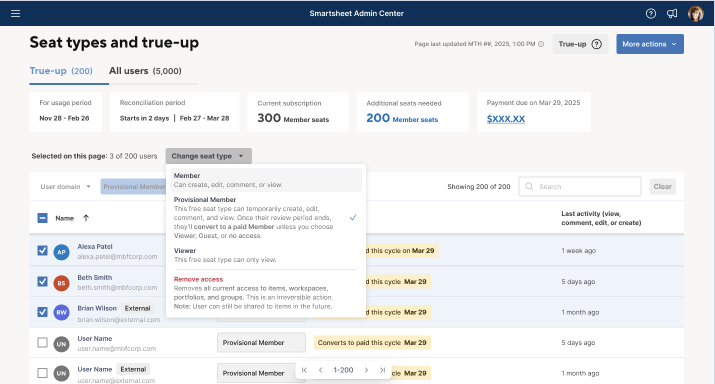Viewport: 715px width, 384px height.
Task: Click alexa.patel@mbfcorp.com email text
Action: click(117, 257)
